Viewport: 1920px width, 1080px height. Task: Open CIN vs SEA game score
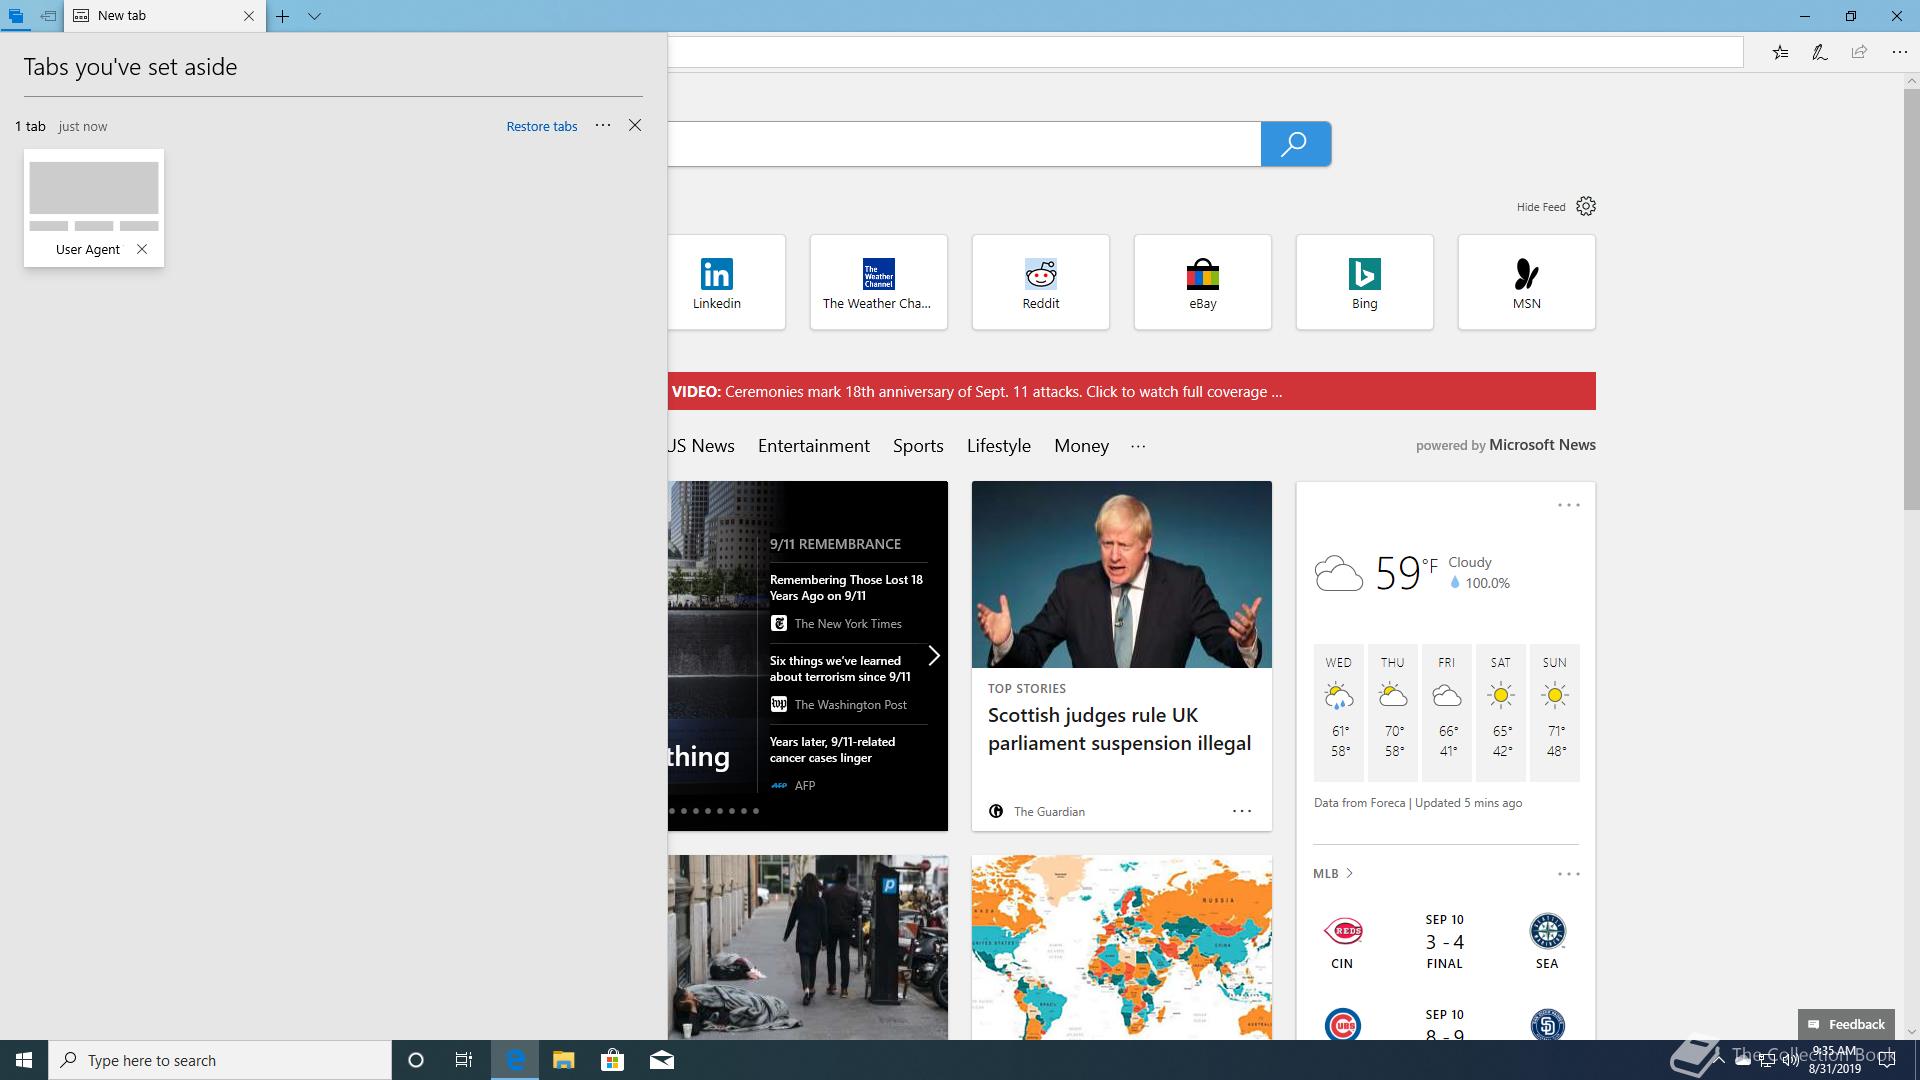[x=1445, y=941]
